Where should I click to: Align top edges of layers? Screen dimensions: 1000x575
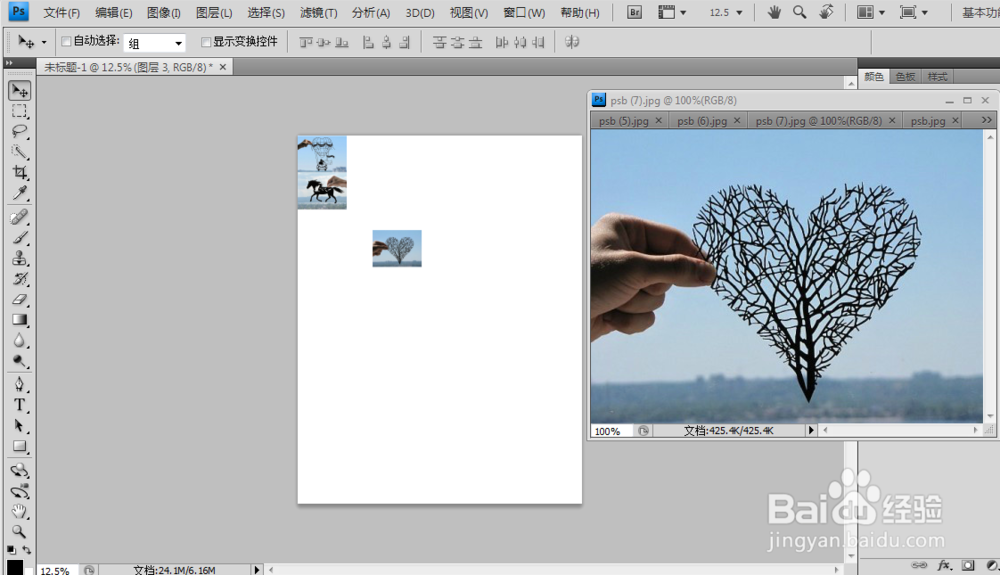[x=305, y=42]
